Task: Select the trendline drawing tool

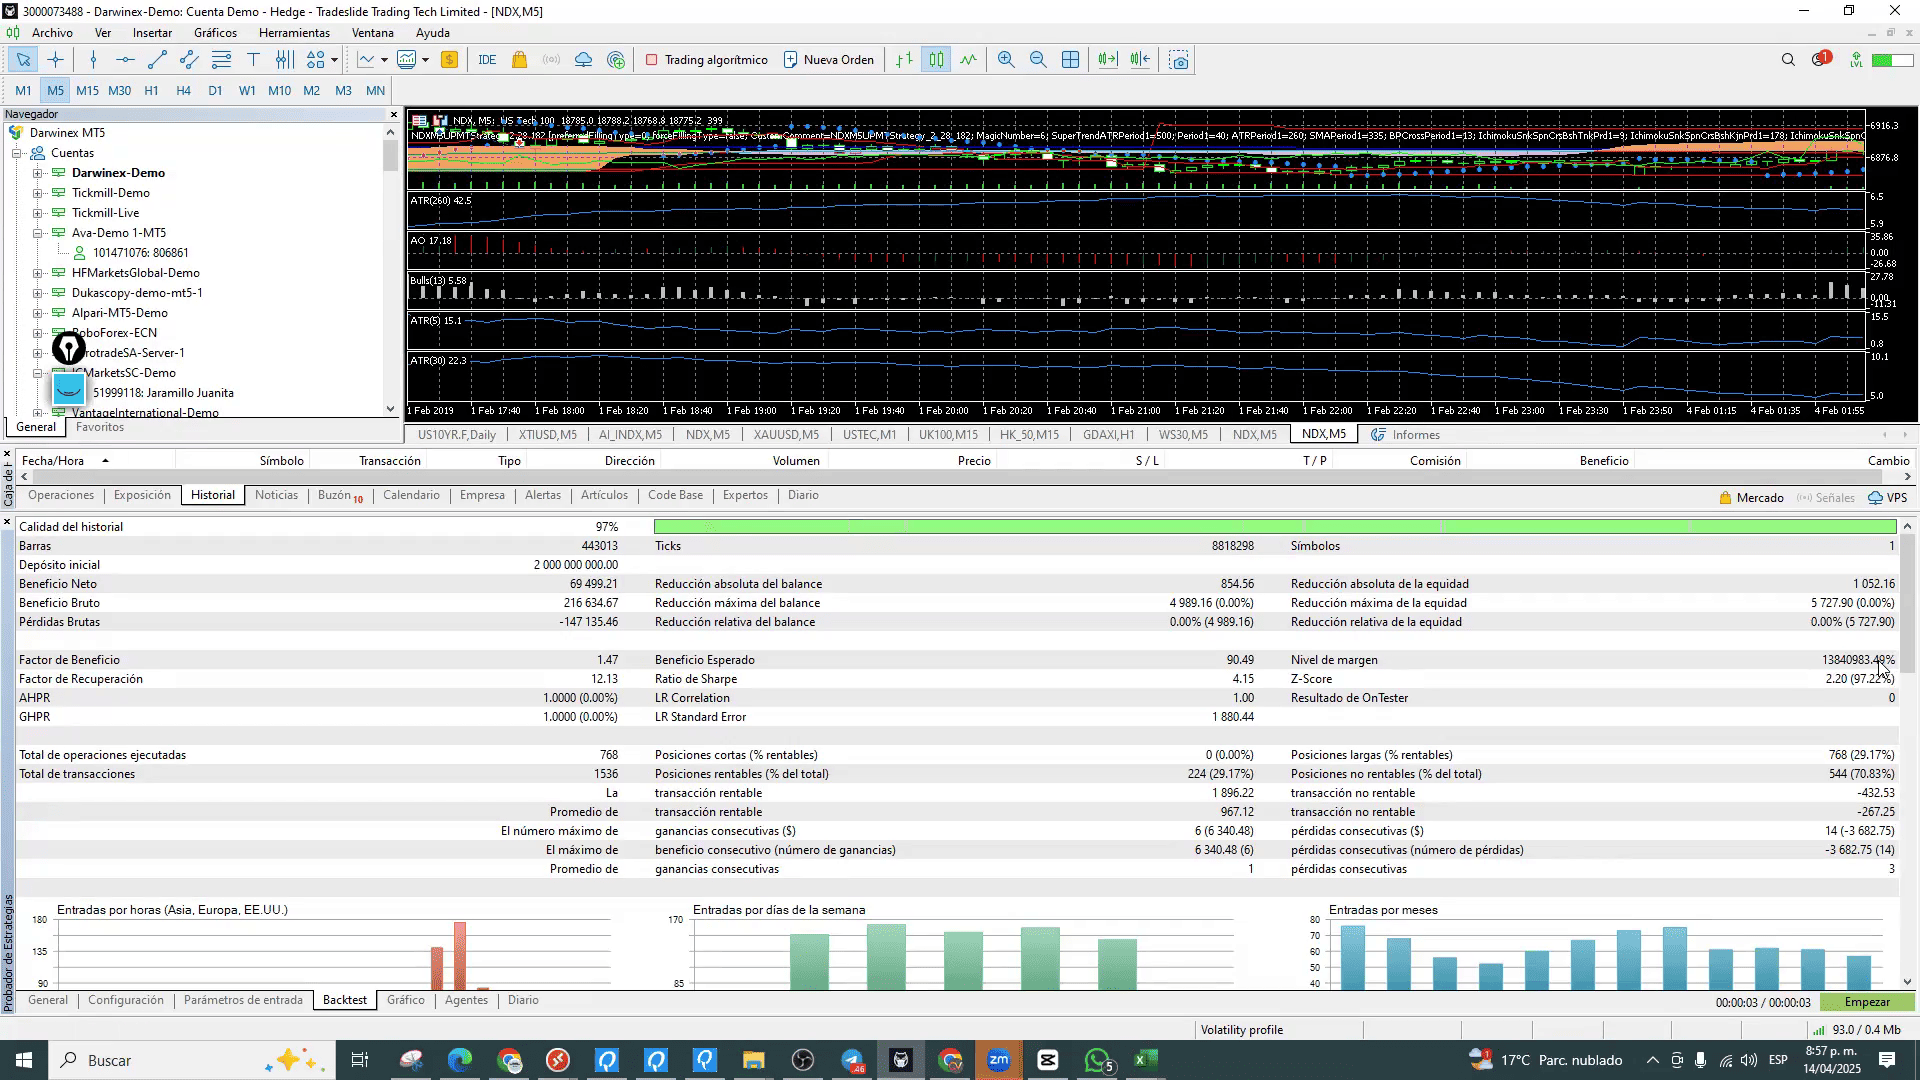Action: click(157, 60)
